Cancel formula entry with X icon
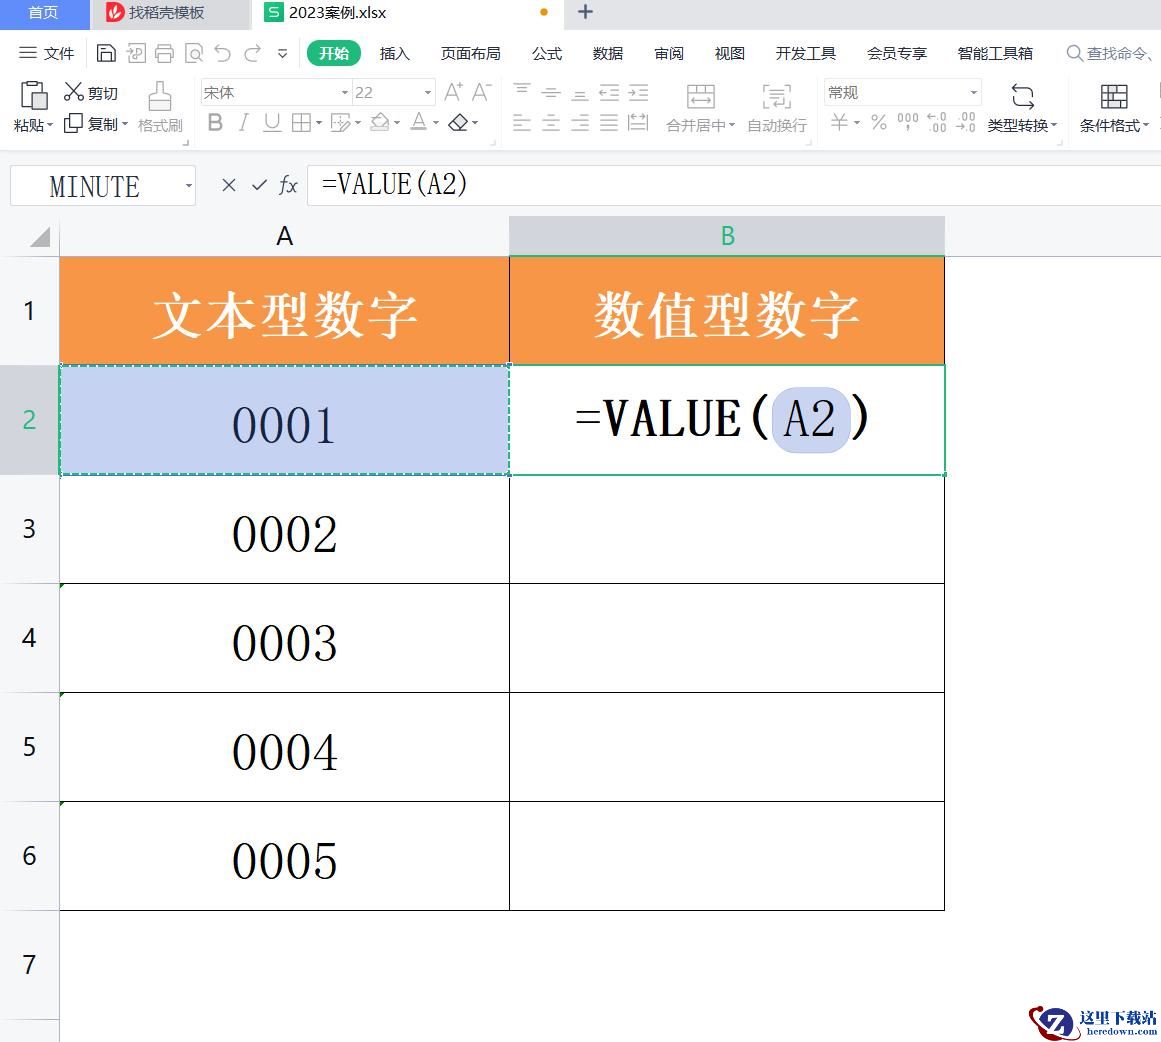 (x=229, y=185)
